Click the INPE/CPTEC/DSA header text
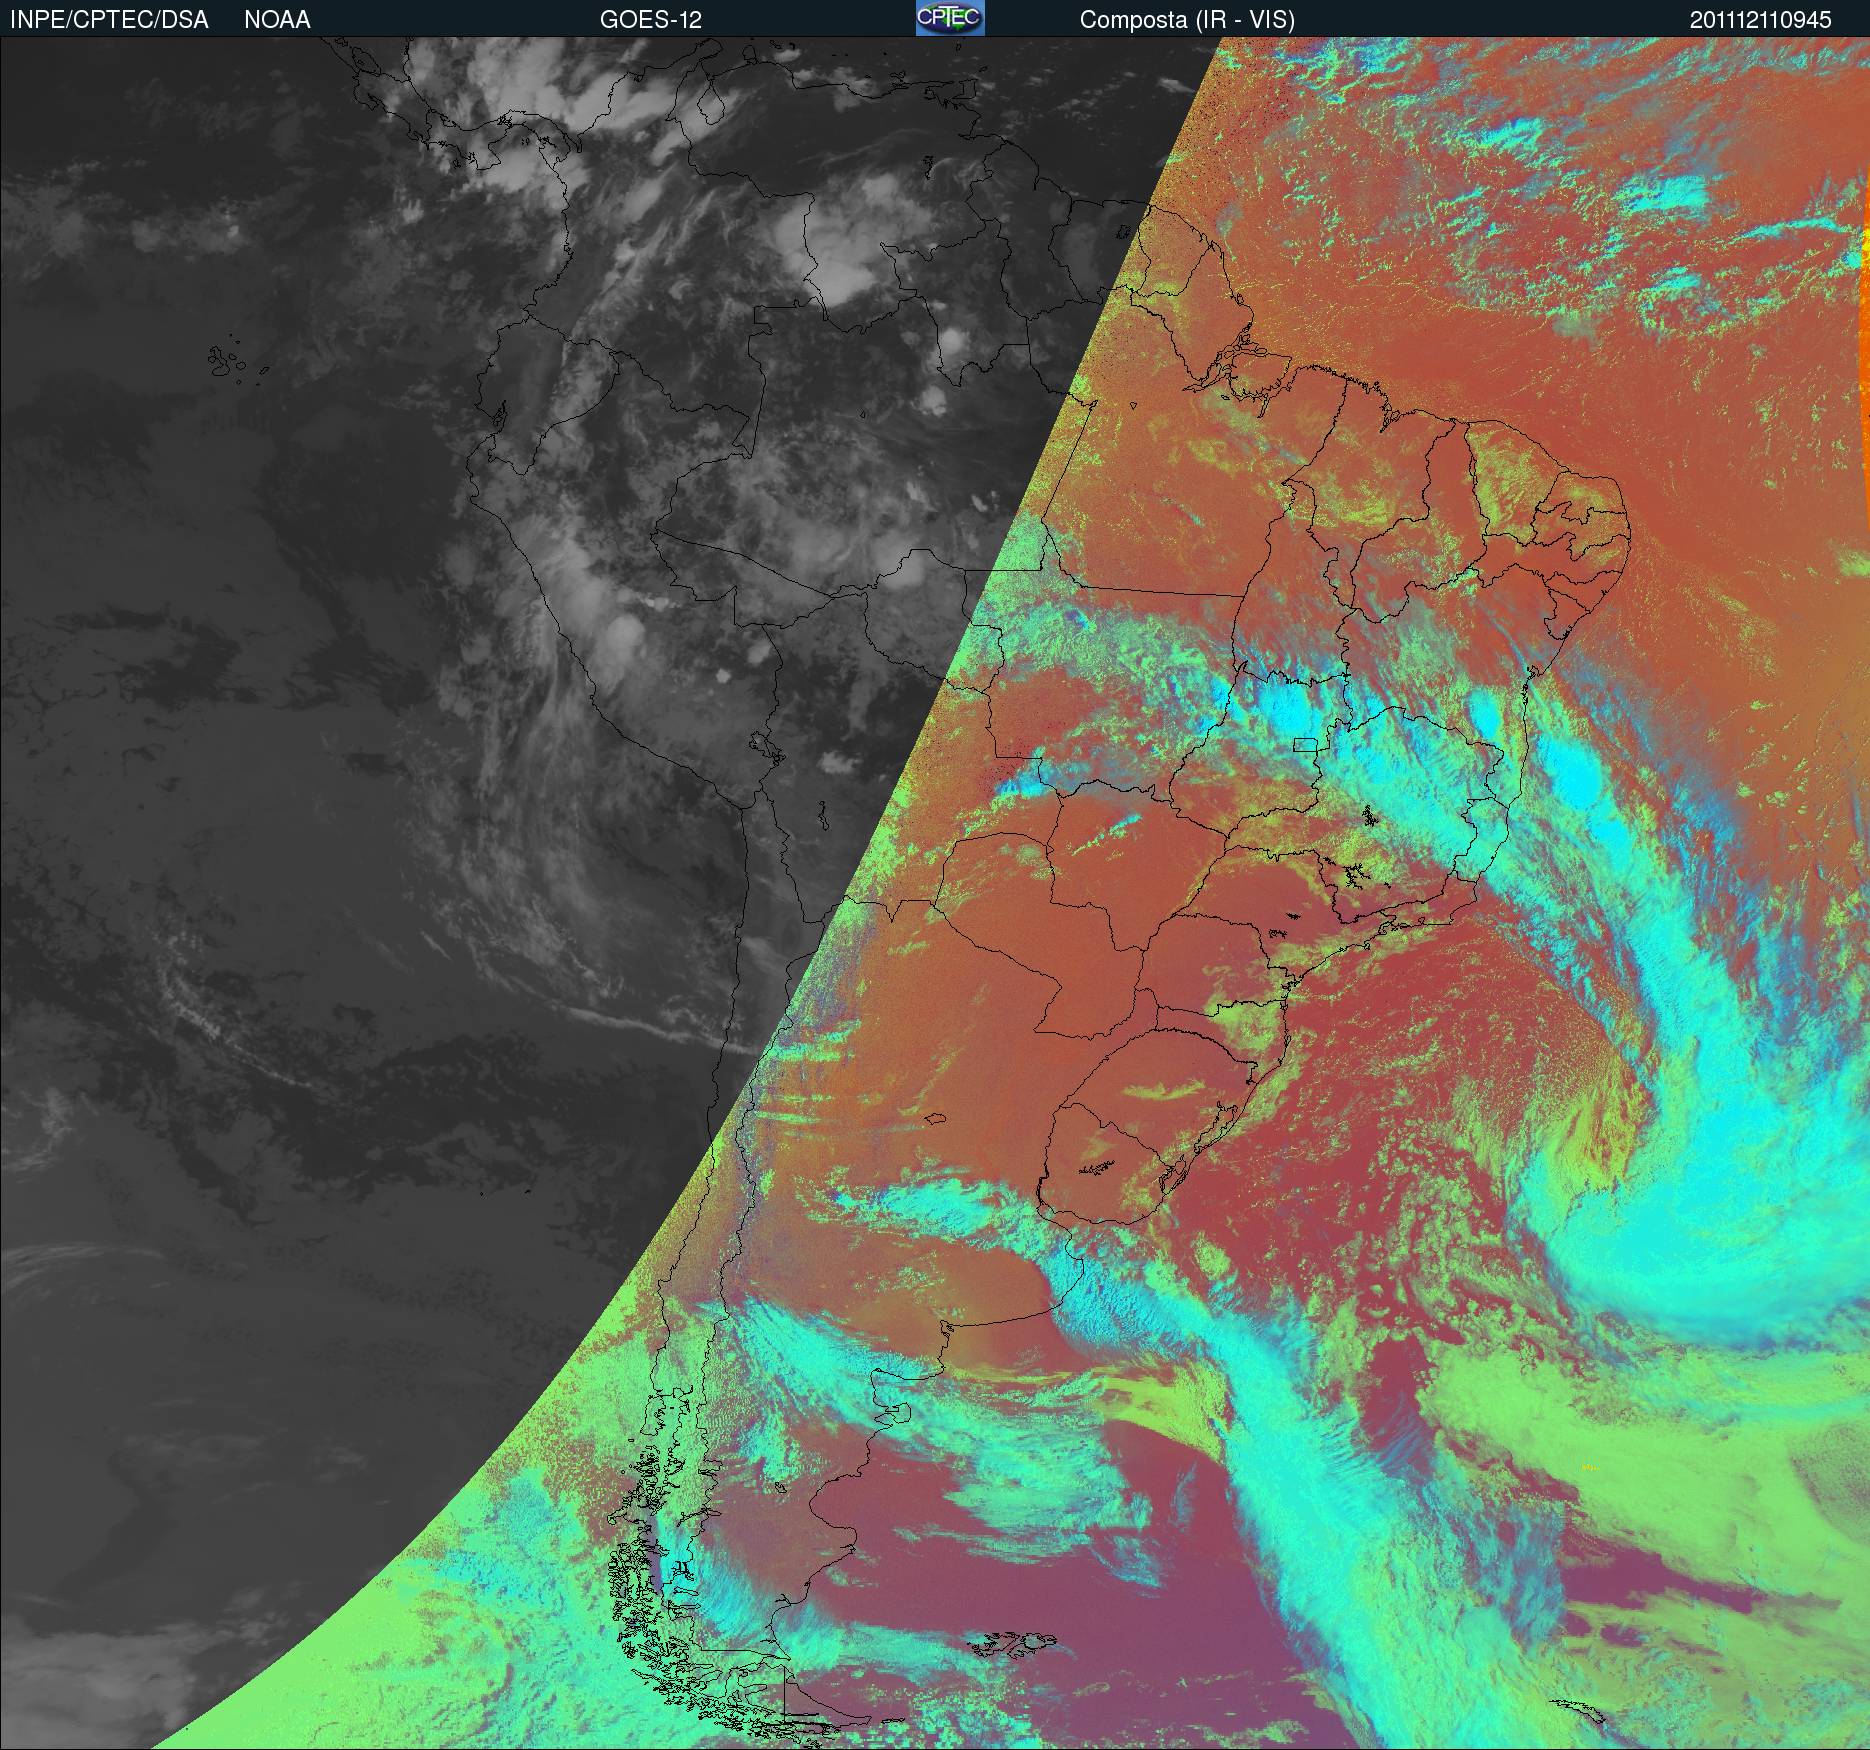Image resolution: width=1870 pixels, height=1750 pixels. tap(109, 20)
